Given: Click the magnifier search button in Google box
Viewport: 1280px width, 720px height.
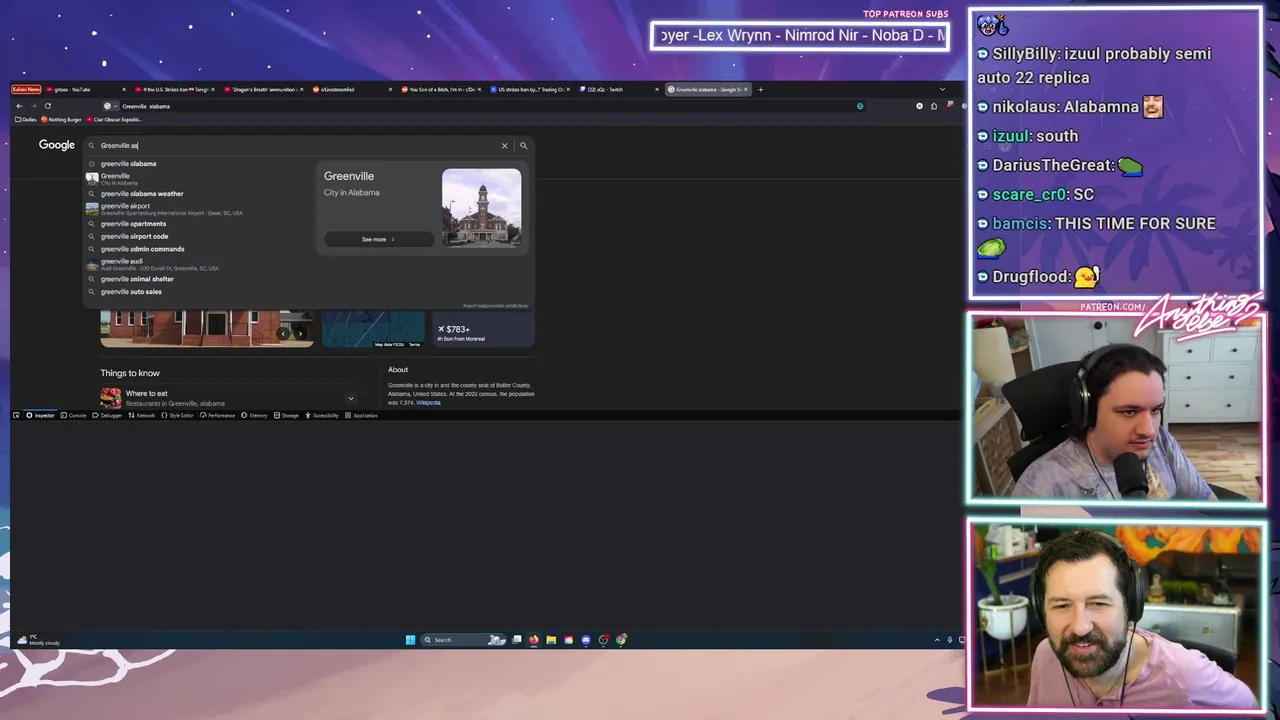Looking at the screenshot, I should pyautogui.click(x=523, y=146).
